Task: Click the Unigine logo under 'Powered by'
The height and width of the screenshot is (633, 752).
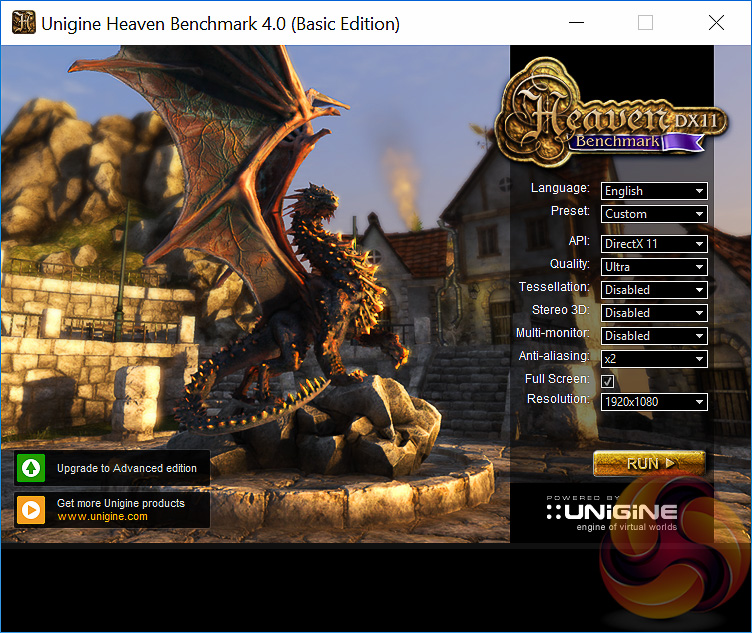Action: 612,512
